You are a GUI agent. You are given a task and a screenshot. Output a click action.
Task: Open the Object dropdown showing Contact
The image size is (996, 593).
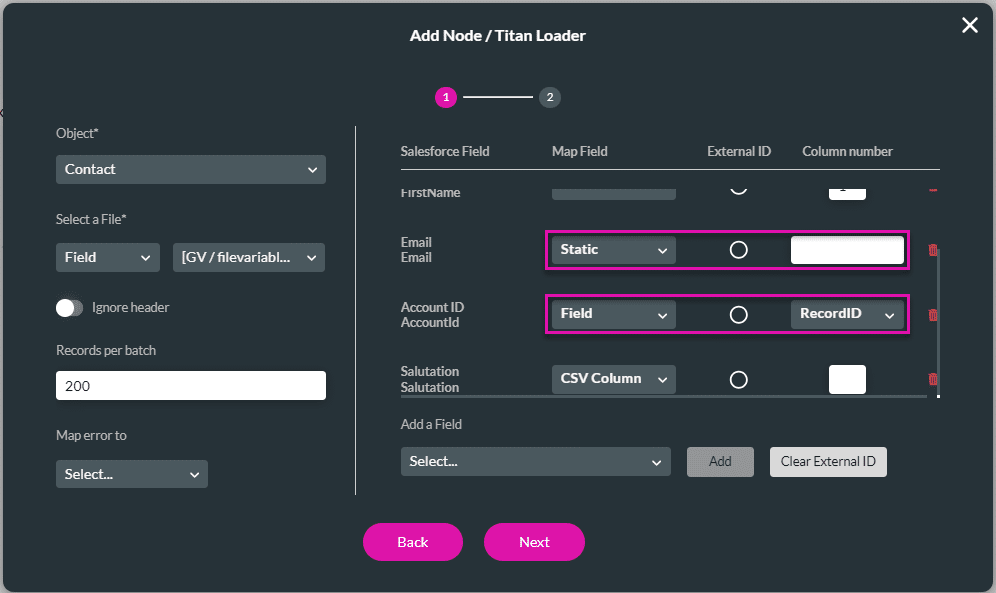coord(190,170)
